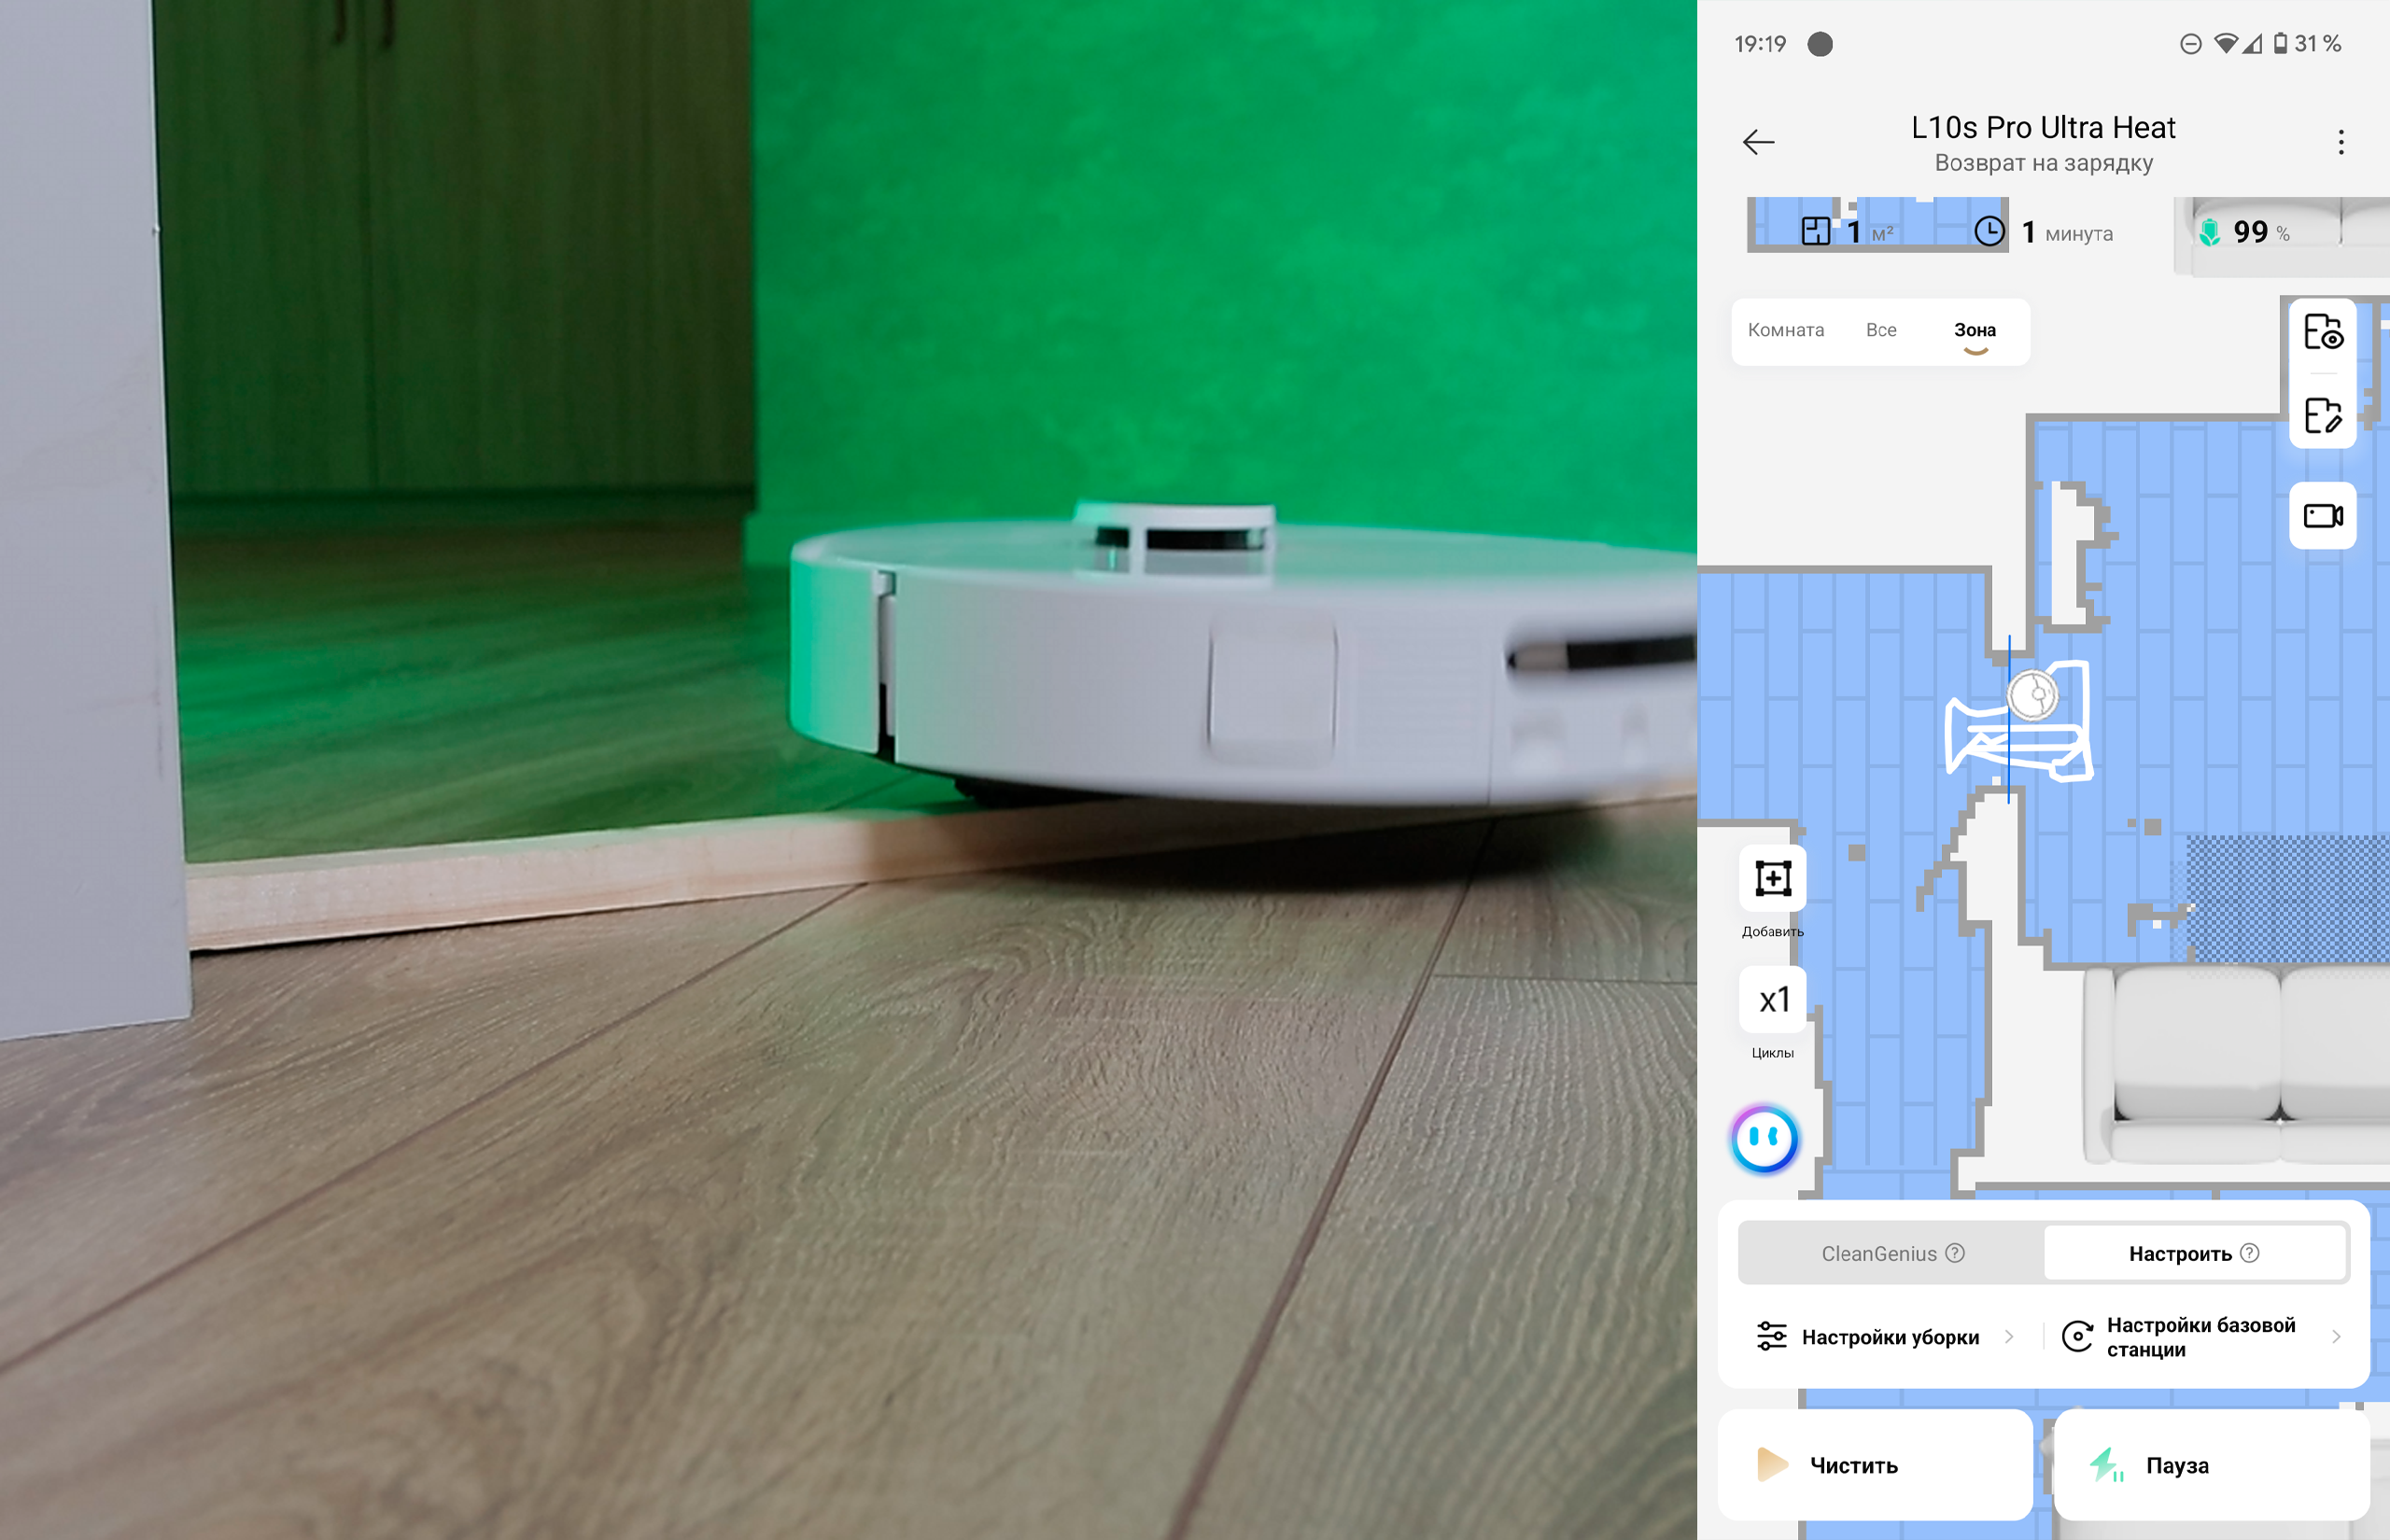This screenshot has height=1540, width=2390.
Task: Tap the Добавить add zone icon
Action: point(1772,879)
